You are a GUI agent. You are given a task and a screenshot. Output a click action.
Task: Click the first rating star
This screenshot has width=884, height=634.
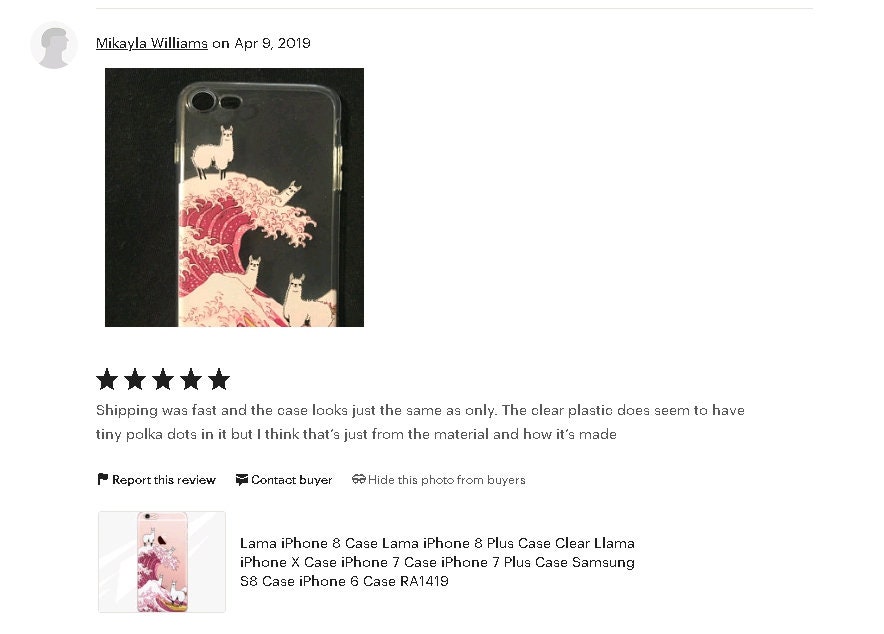pyautogui.click(x=107, y=379)
